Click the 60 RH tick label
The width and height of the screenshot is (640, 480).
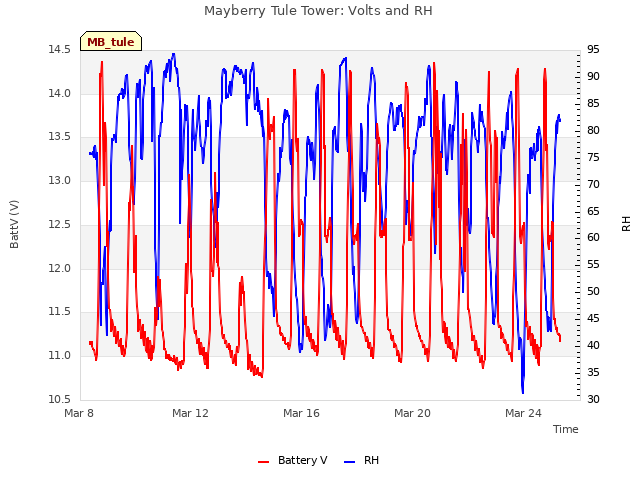coord(593,238)
